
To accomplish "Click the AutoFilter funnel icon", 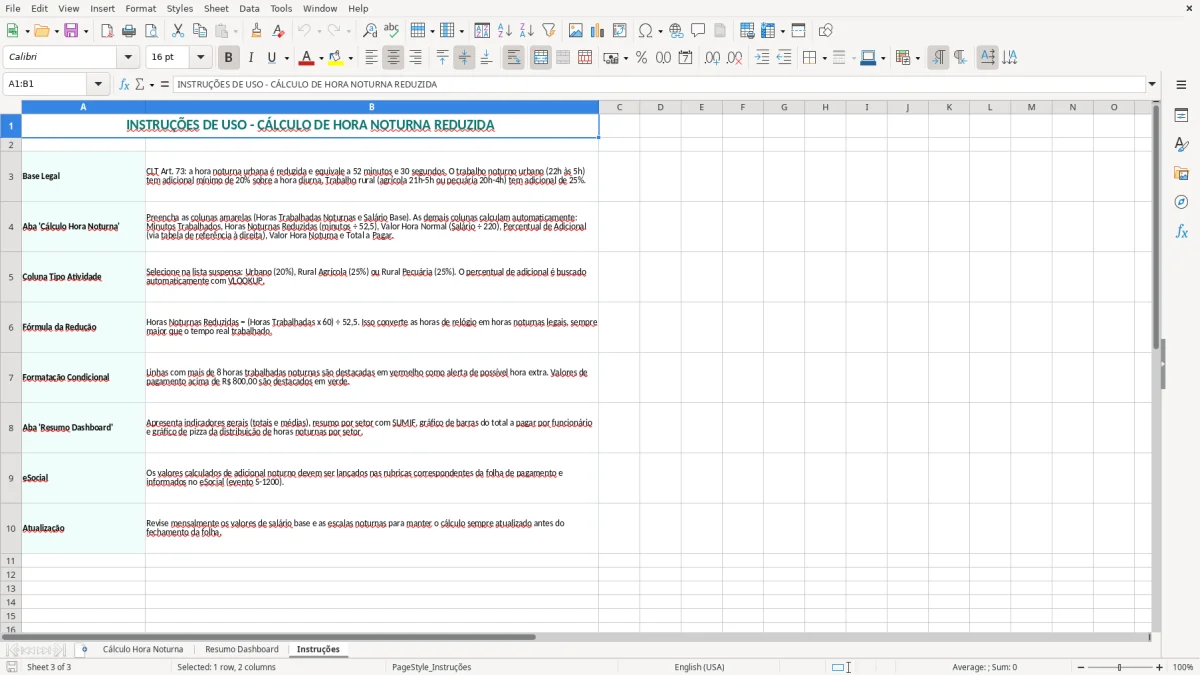I will [548, 31].
